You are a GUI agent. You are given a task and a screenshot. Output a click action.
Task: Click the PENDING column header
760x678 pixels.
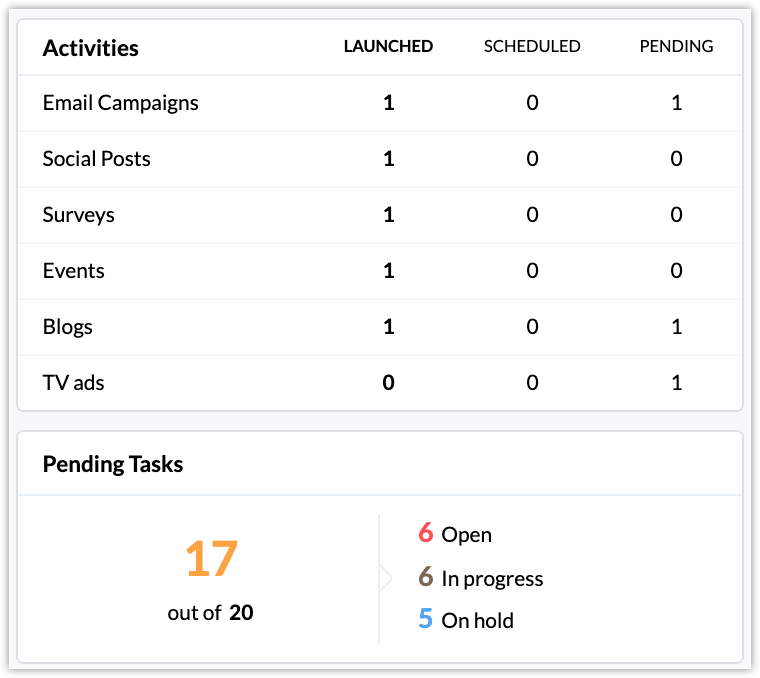pyautogui.click(x=676, y=46)
